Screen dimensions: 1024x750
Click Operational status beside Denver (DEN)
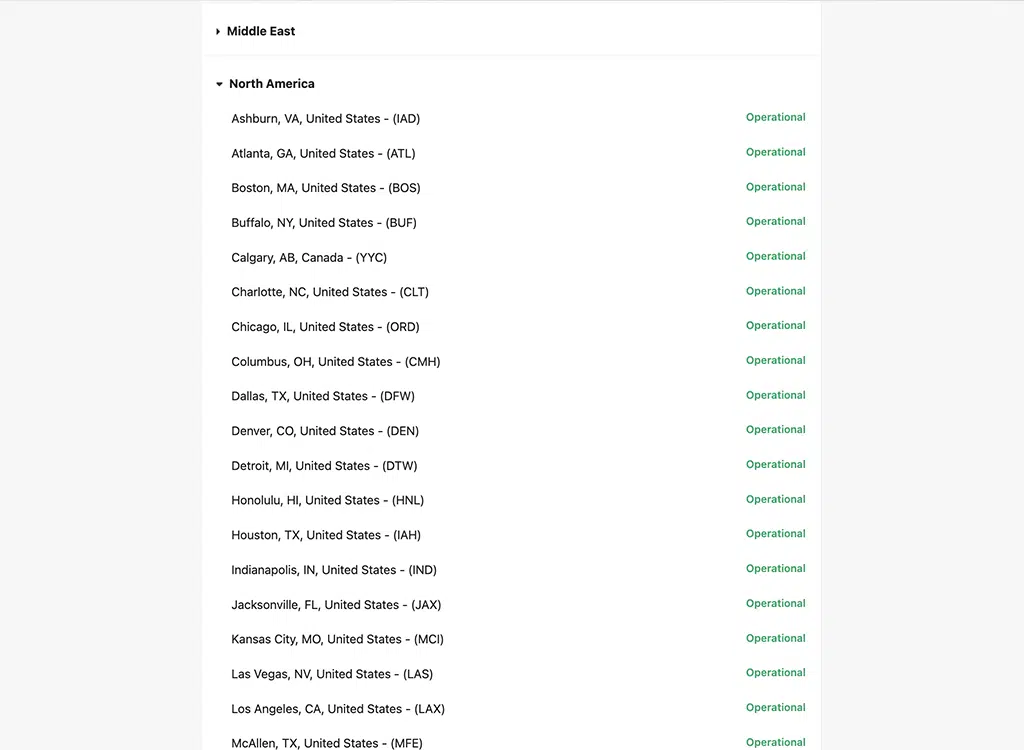click(x=775, y=430)
